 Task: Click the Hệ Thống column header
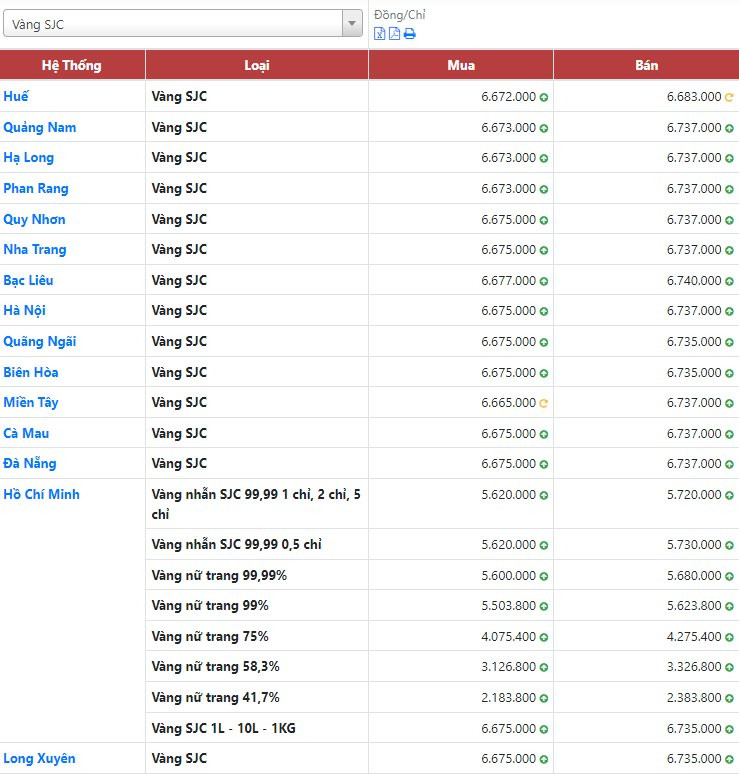click(x=72, y=65)
